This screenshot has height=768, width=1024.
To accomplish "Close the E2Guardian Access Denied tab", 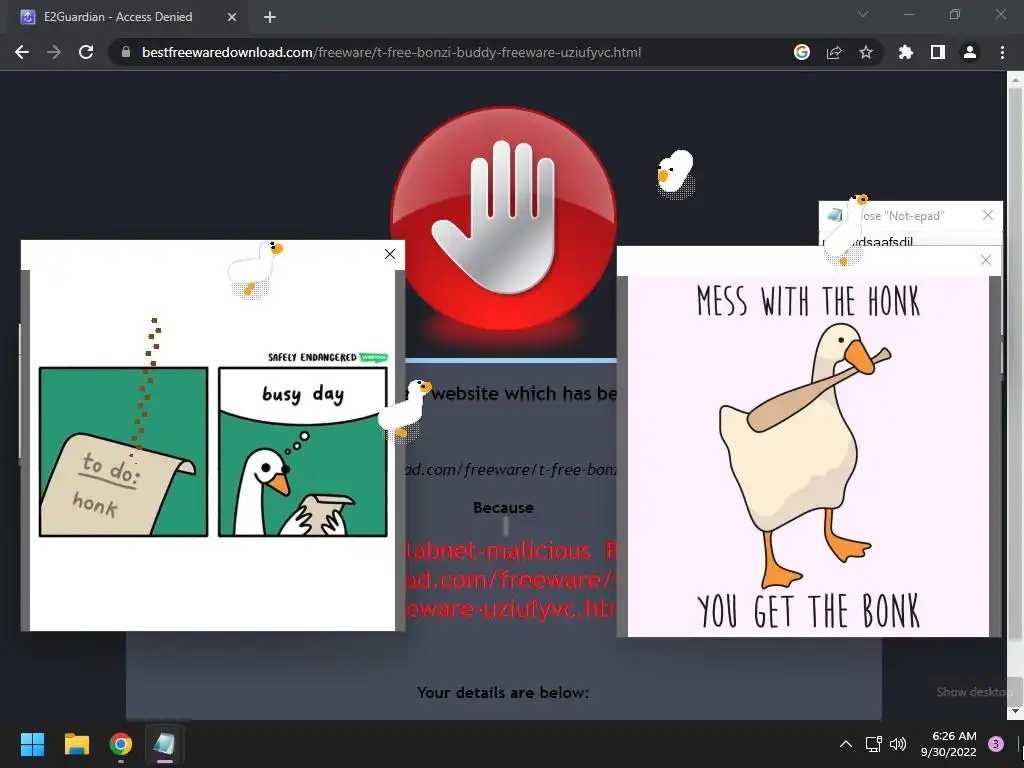I will (x=232, y=17).
